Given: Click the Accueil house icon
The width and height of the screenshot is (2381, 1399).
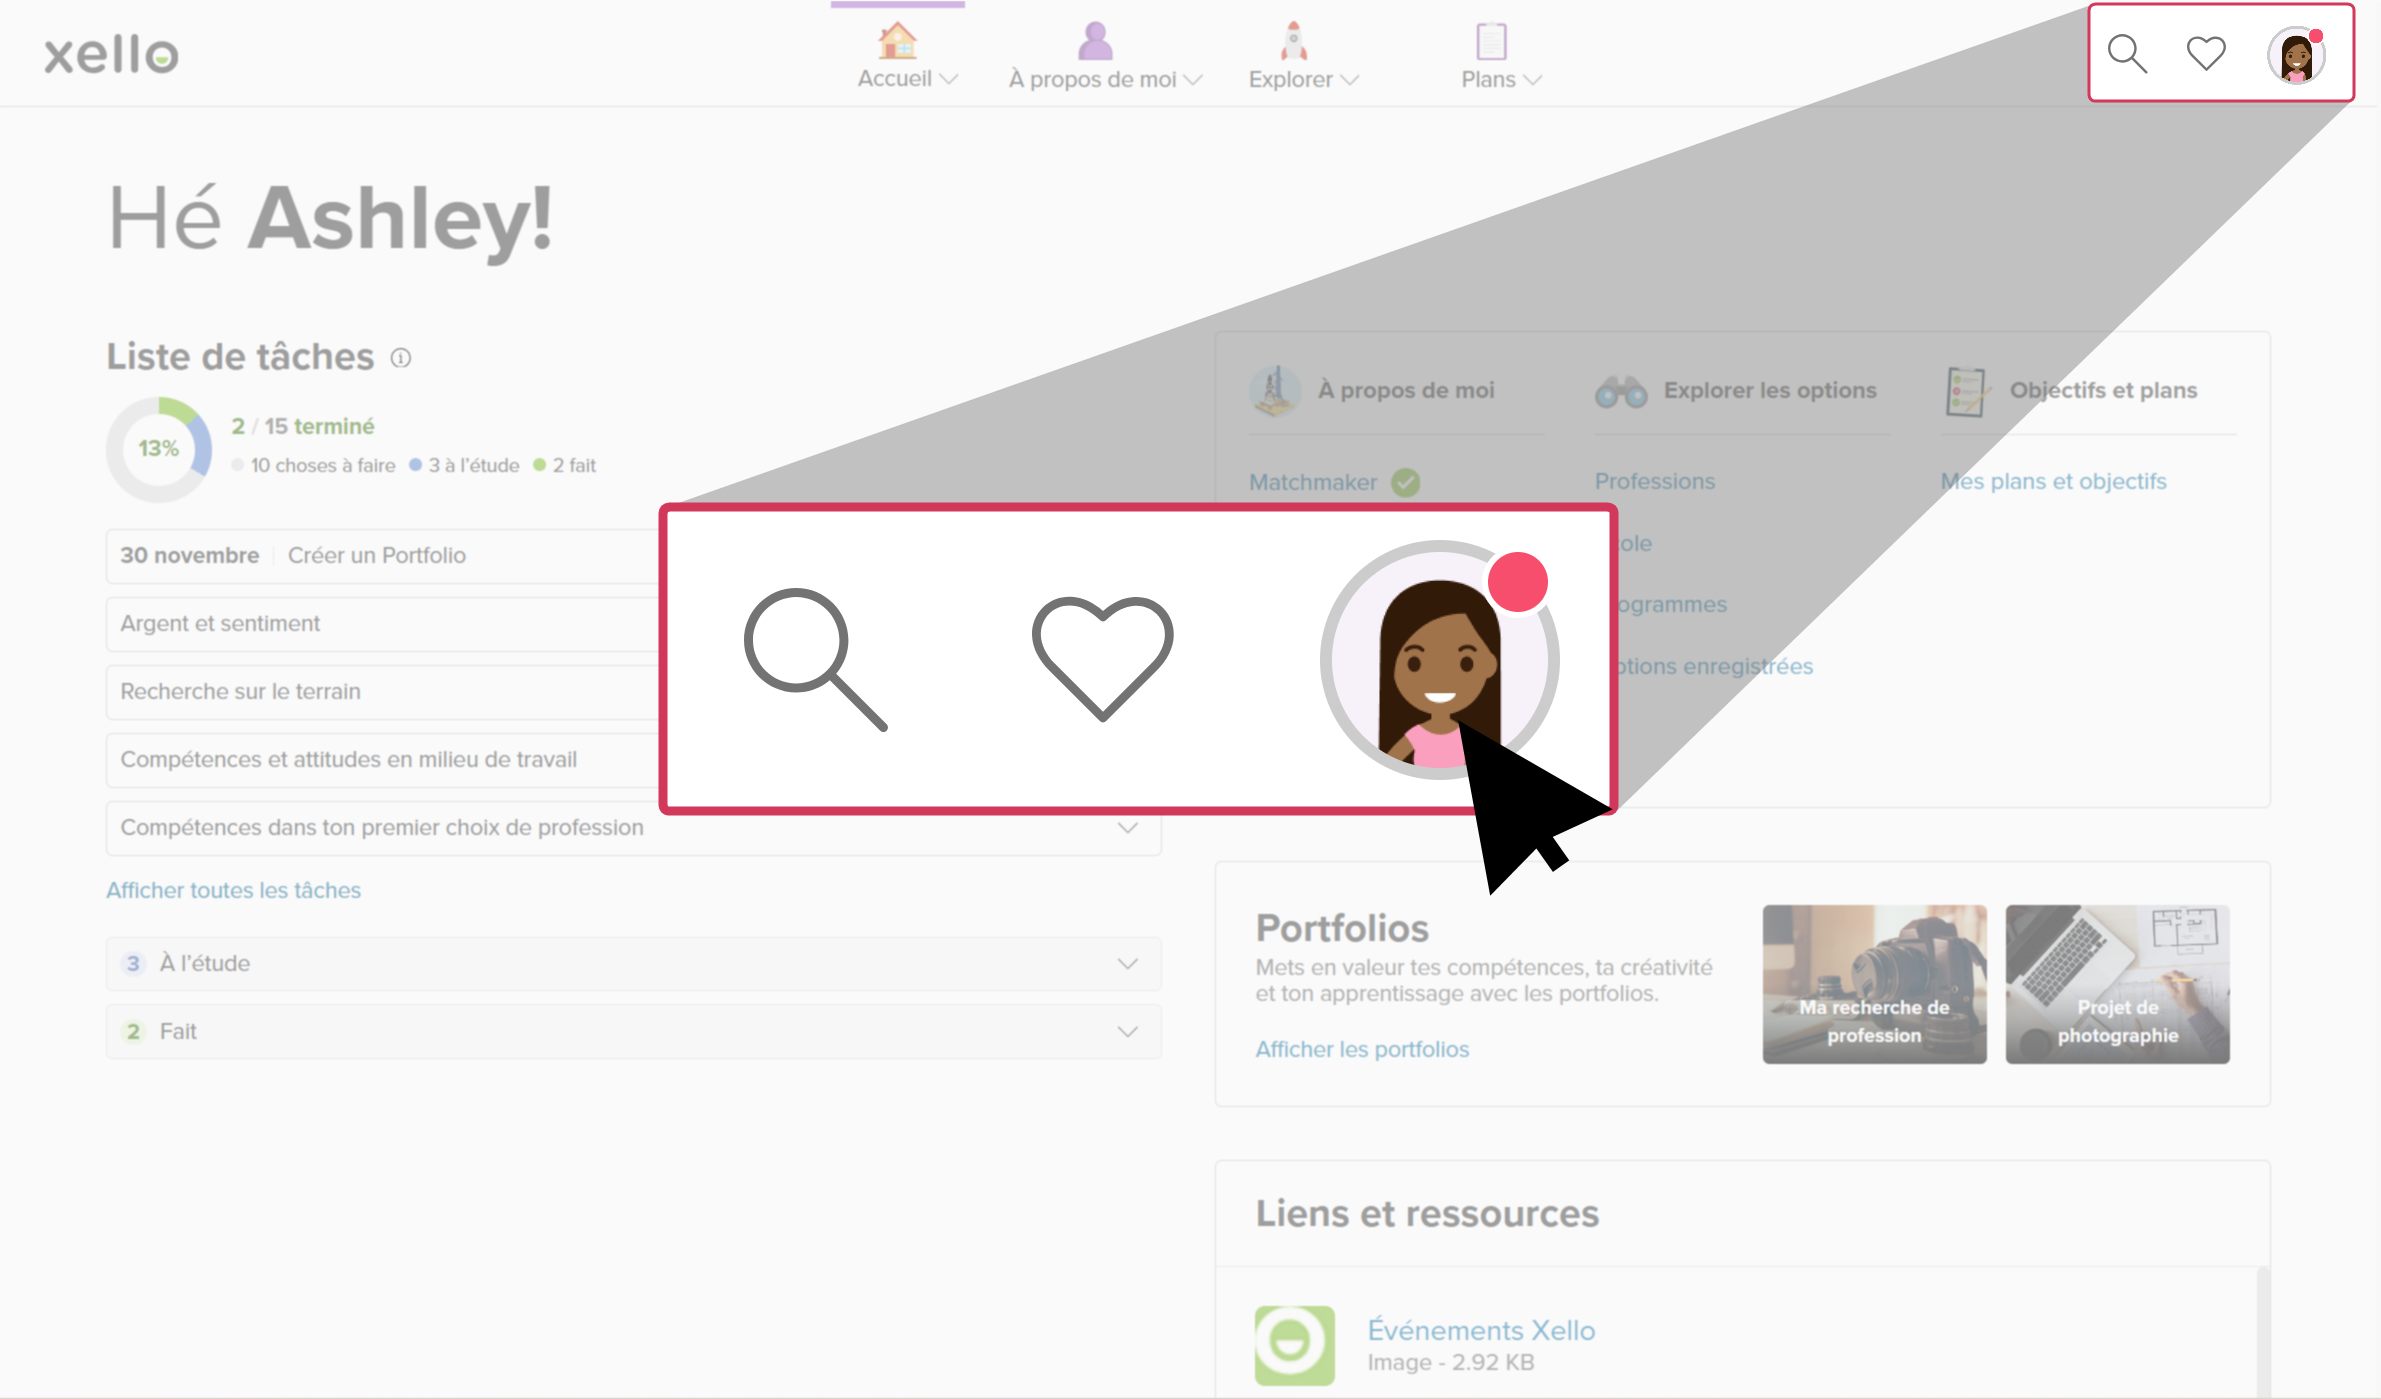Looking at the screenshot, I should point(897,41).
